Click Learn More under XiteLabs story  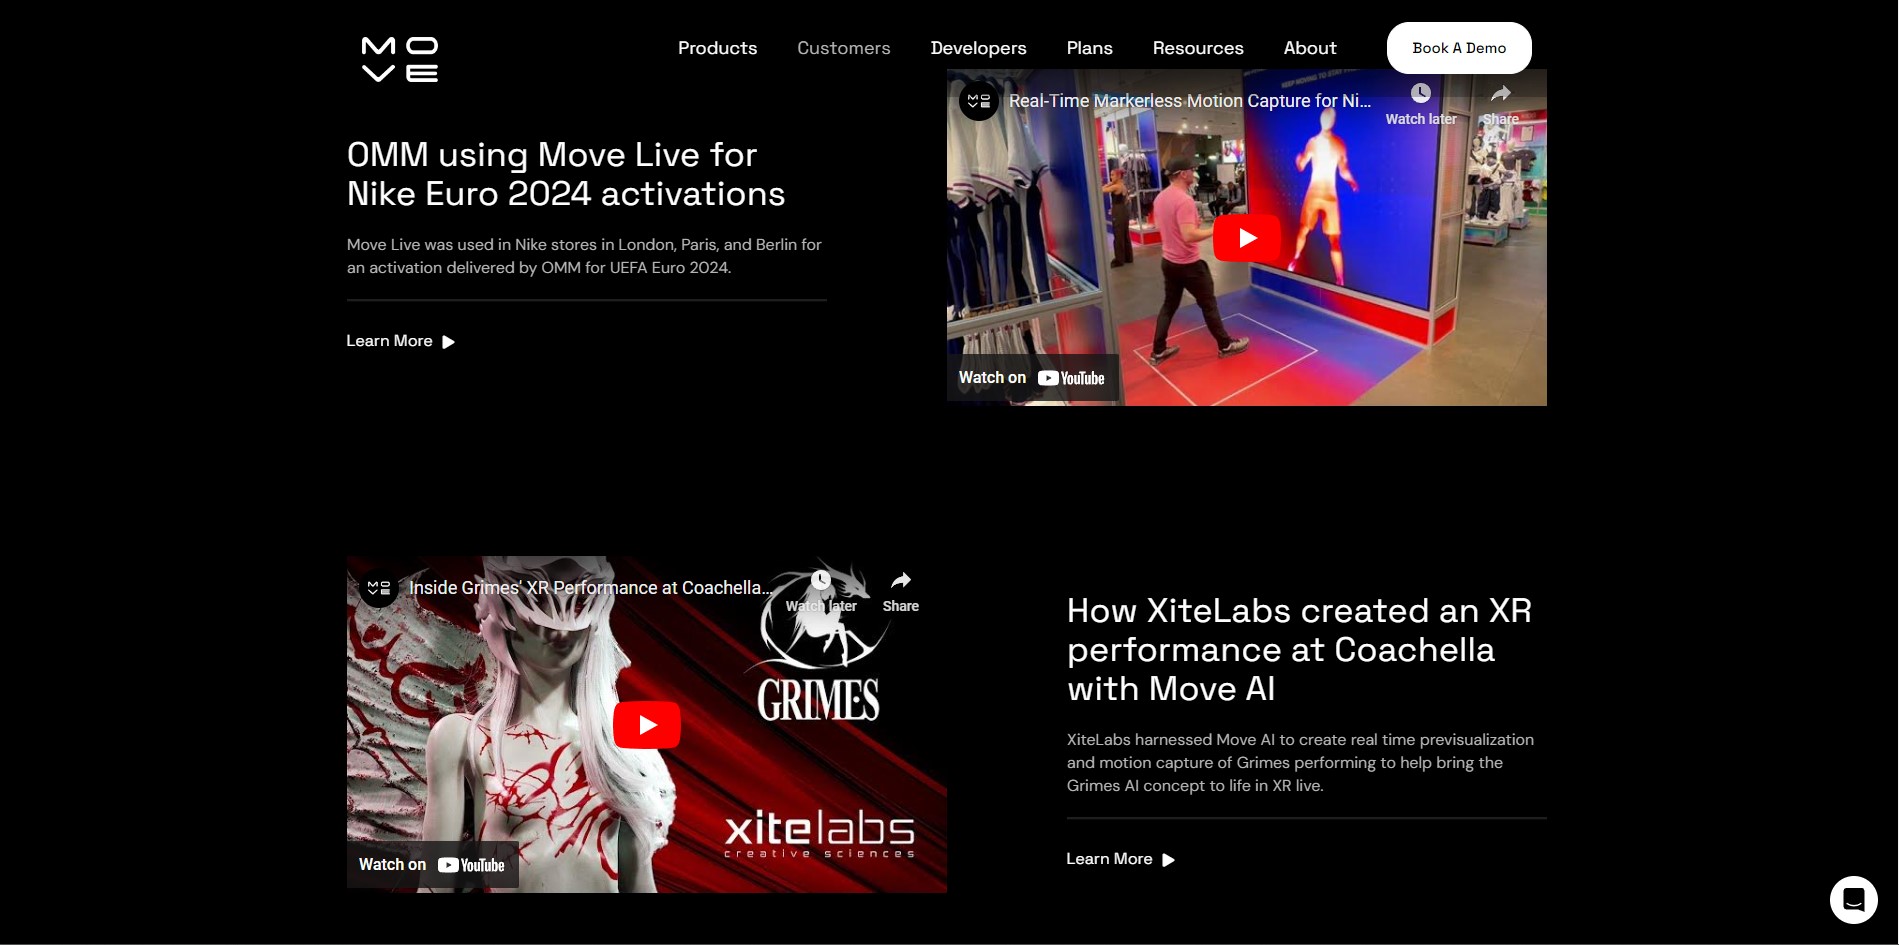(1120, 859)
